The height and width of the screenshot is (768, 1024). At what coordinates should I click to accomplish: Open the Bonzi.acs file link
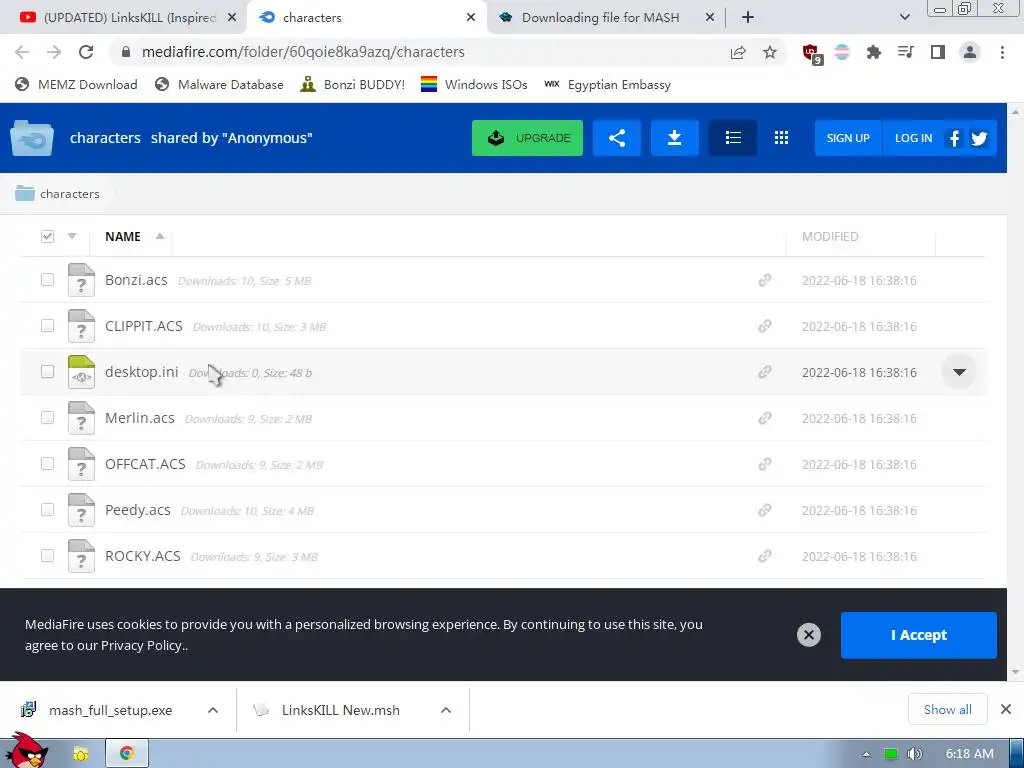pos(136,280)
